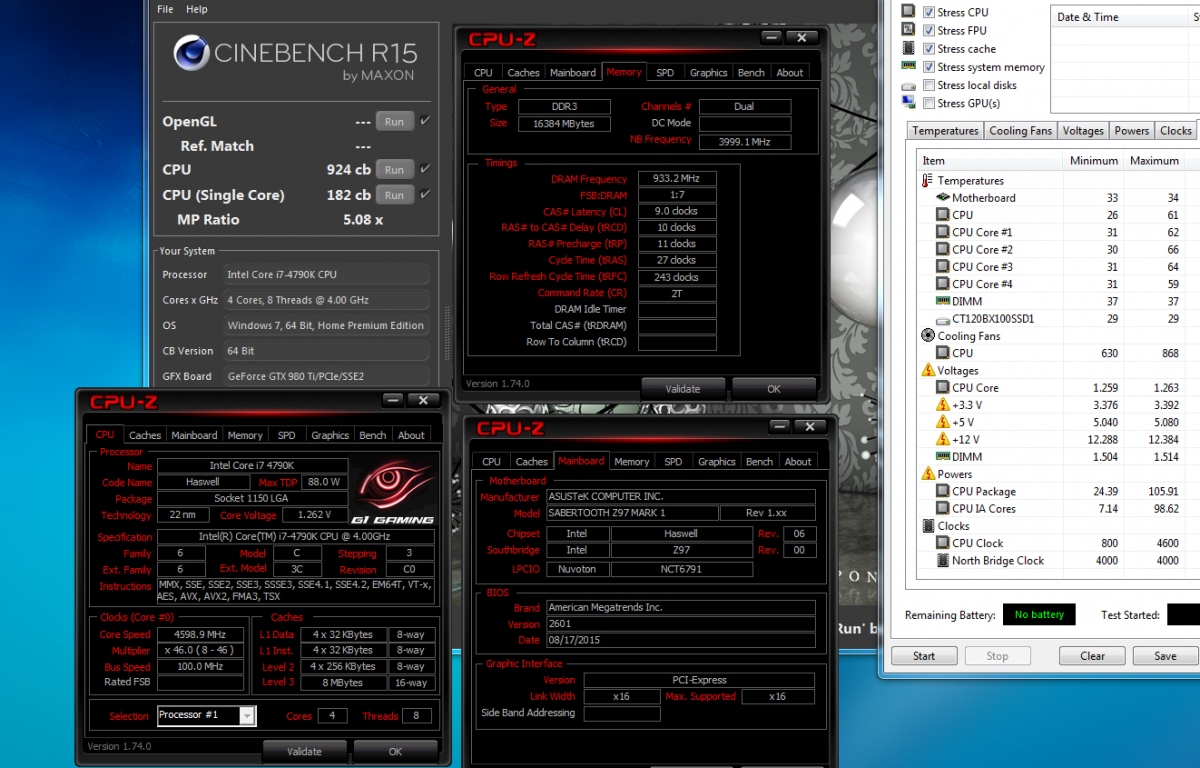The image size is (1200, 768).
Task: Toggle the checkmark next to OpenGL Run button
Action: [425, 121]
